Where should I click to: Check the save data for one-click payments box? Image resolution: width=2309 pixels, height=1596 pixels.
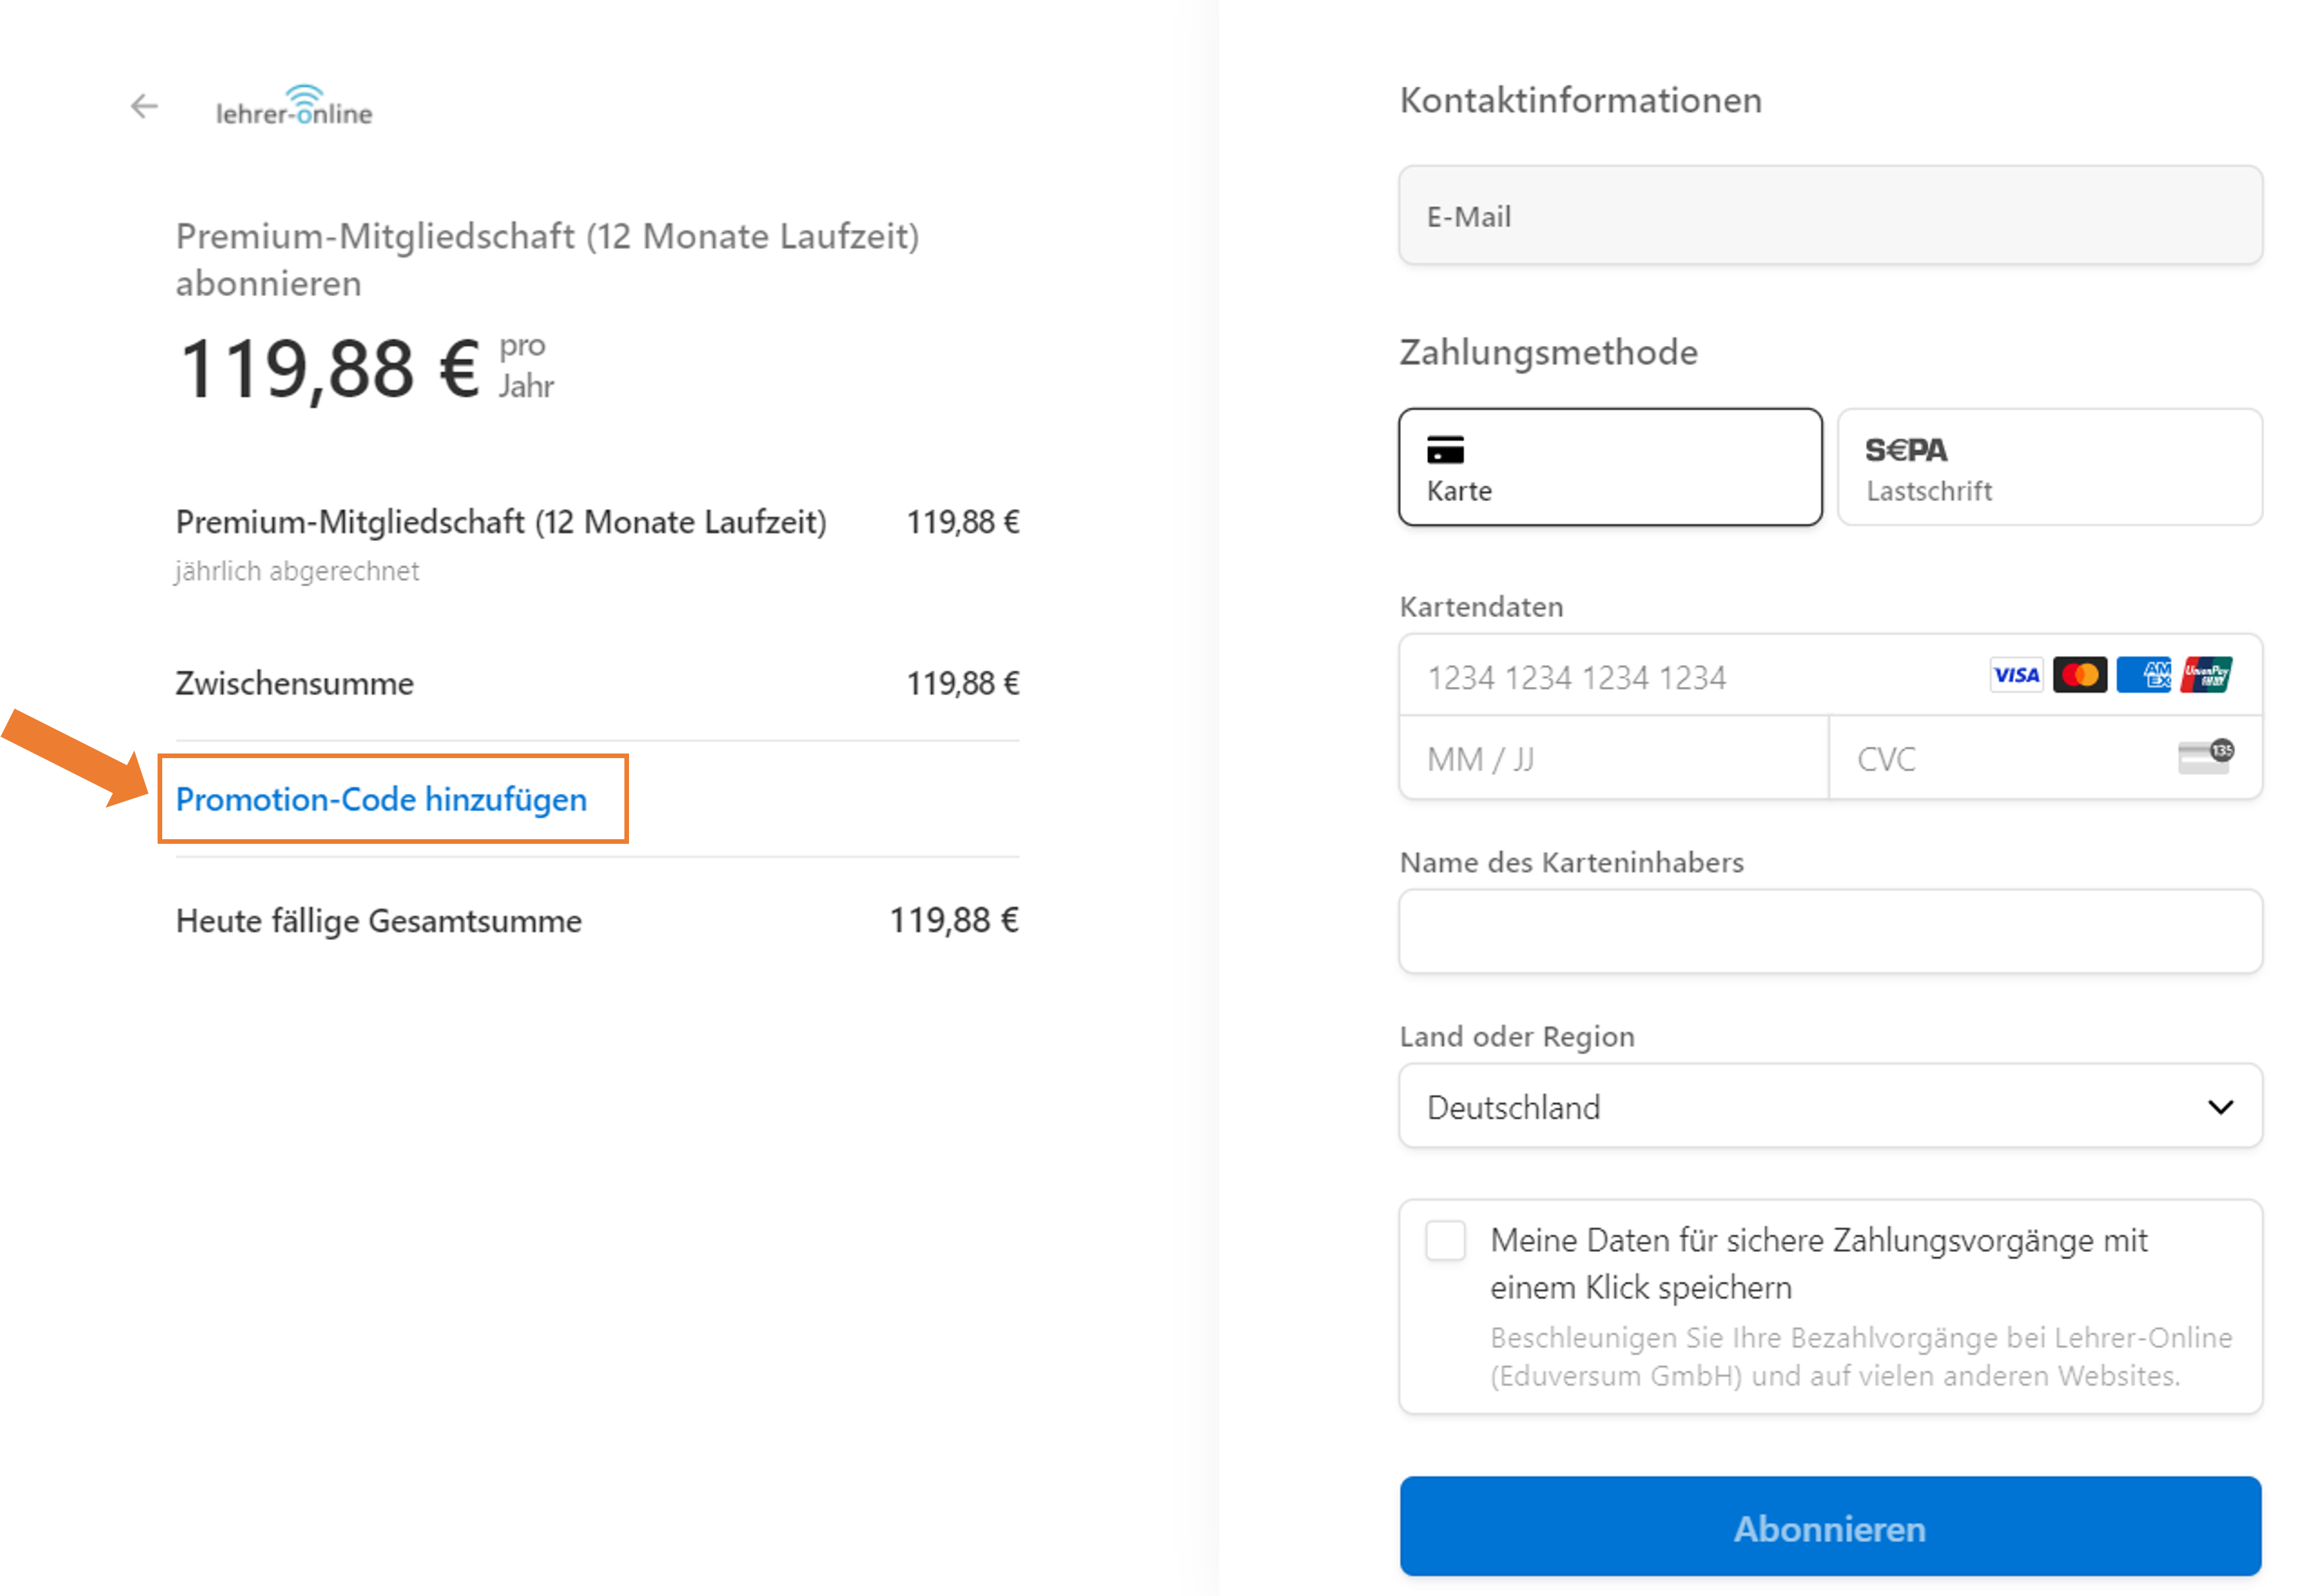click(x=1445, y=1241)
